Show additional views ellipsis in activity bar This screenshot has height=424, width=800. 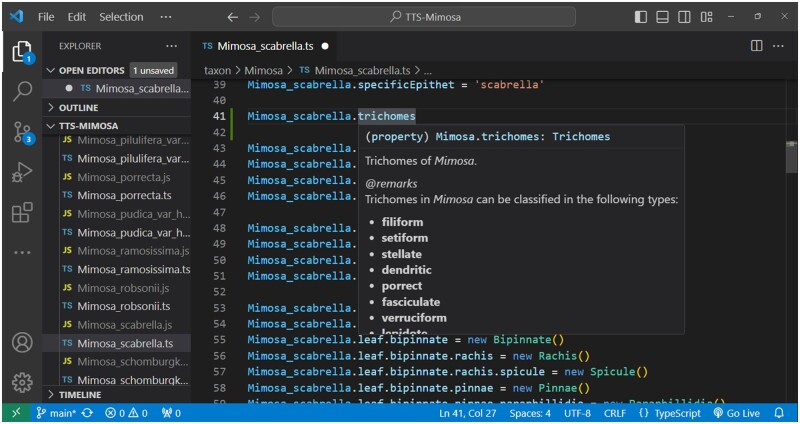point(22,252)
